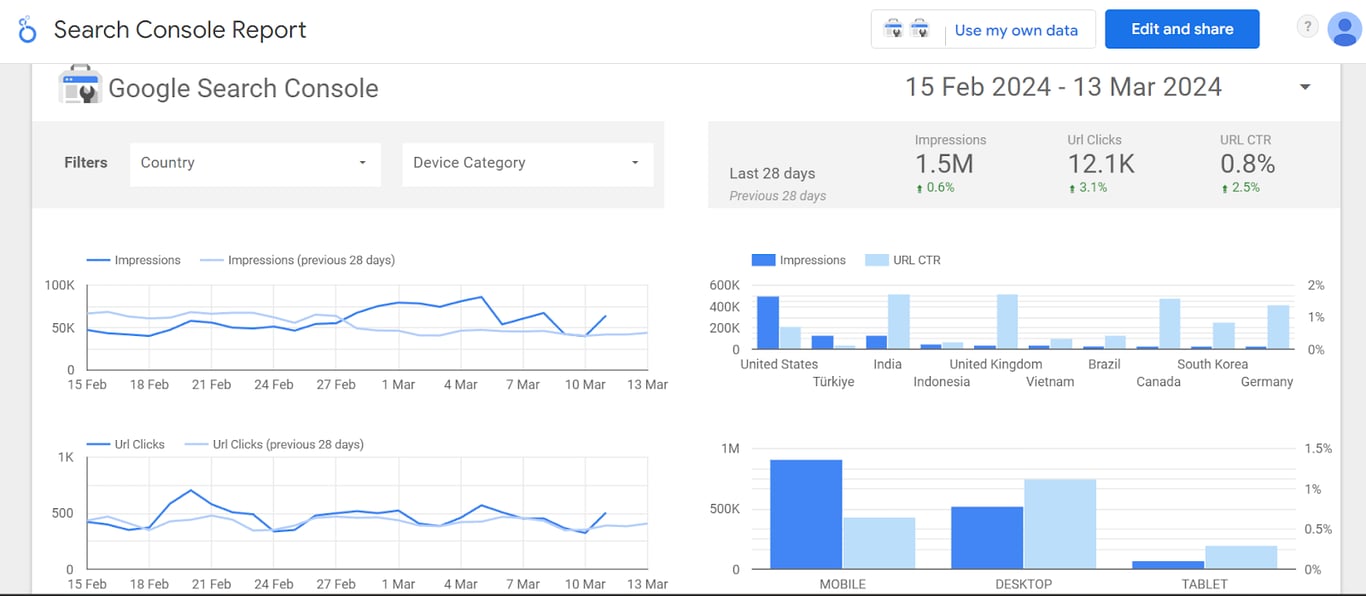Click the DESKTOP URL CTR bar

pos(1060,524)
